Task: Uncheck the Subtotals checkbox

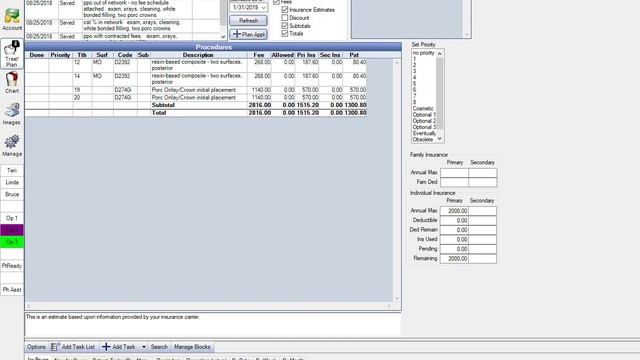Action: click(x=285, y=26)
